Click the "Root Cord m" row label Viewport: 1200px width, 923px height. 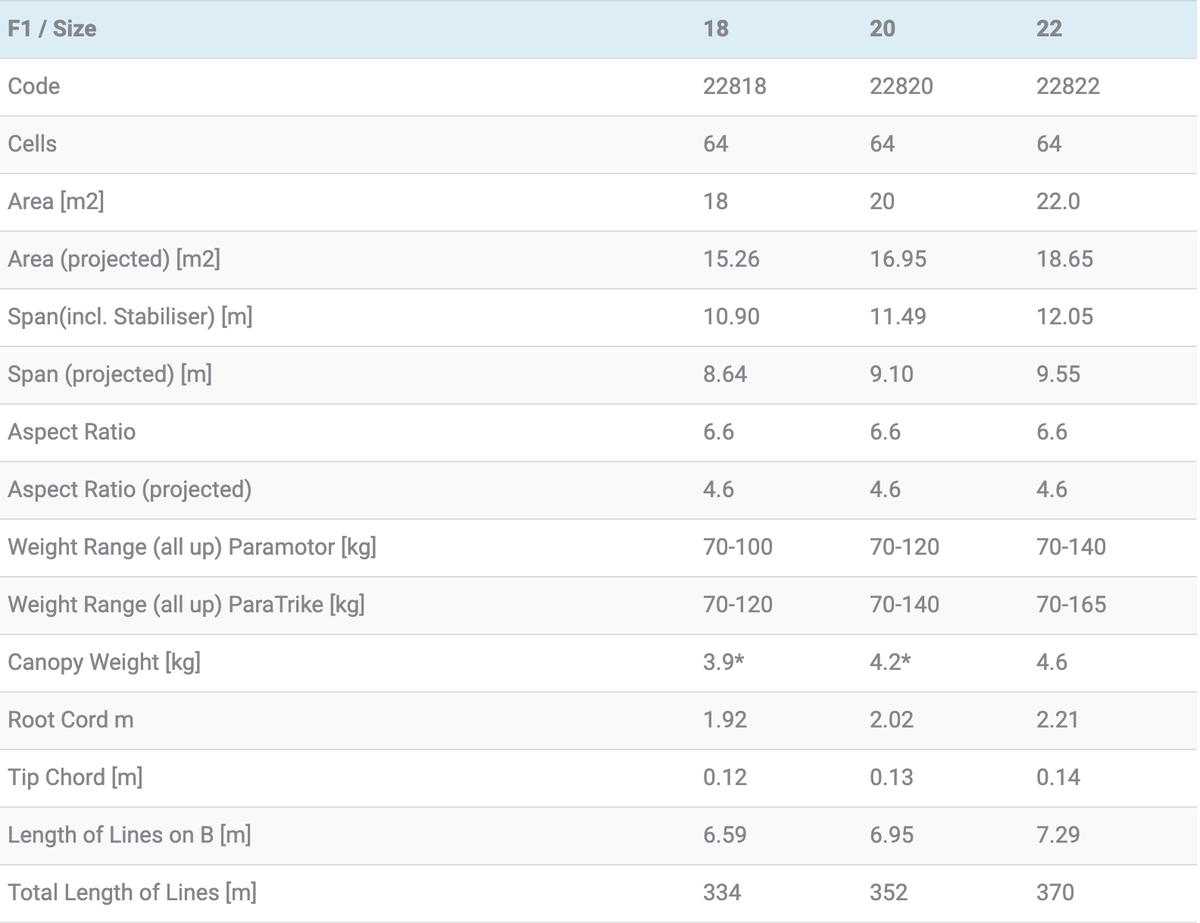[x=70, y=721]
